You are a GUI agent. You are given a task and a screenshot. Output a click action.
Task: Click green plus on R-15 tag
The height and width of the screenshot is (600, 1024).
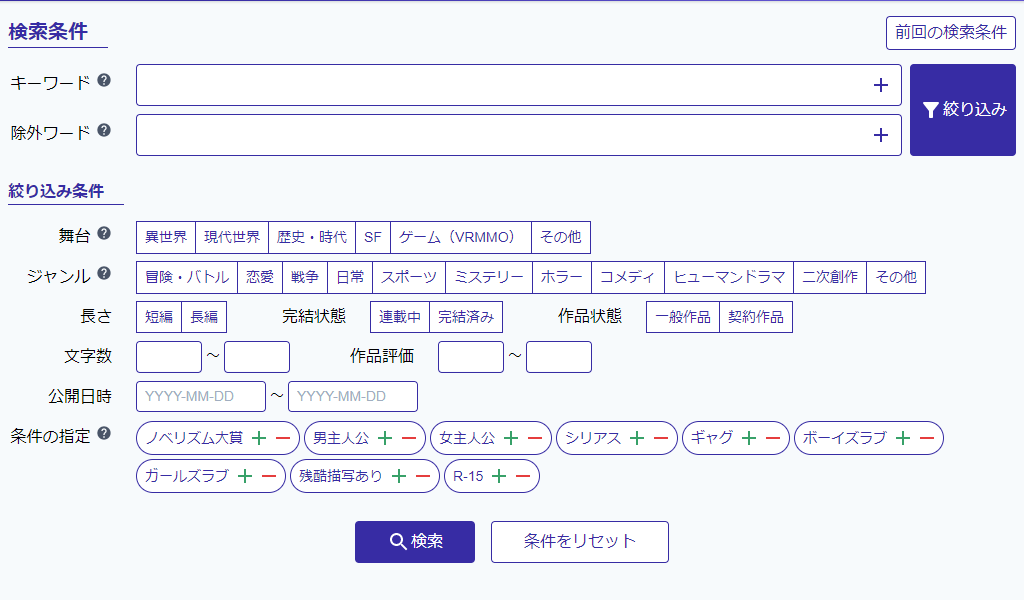499,477
